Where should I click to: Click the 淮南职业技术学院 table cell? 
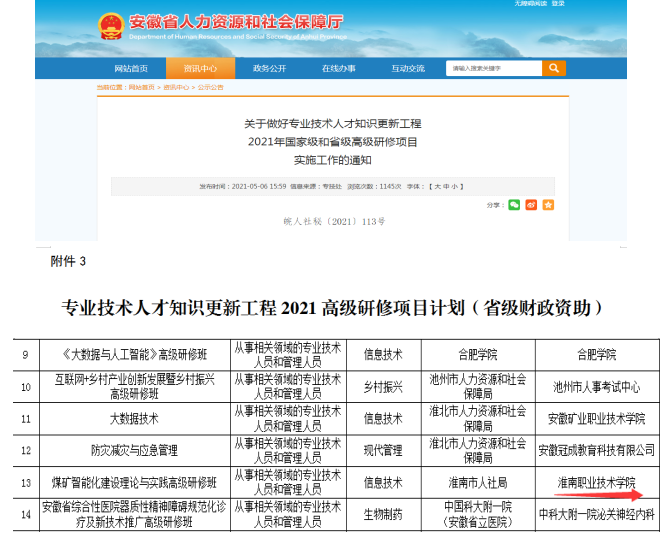tap(596, 482)
